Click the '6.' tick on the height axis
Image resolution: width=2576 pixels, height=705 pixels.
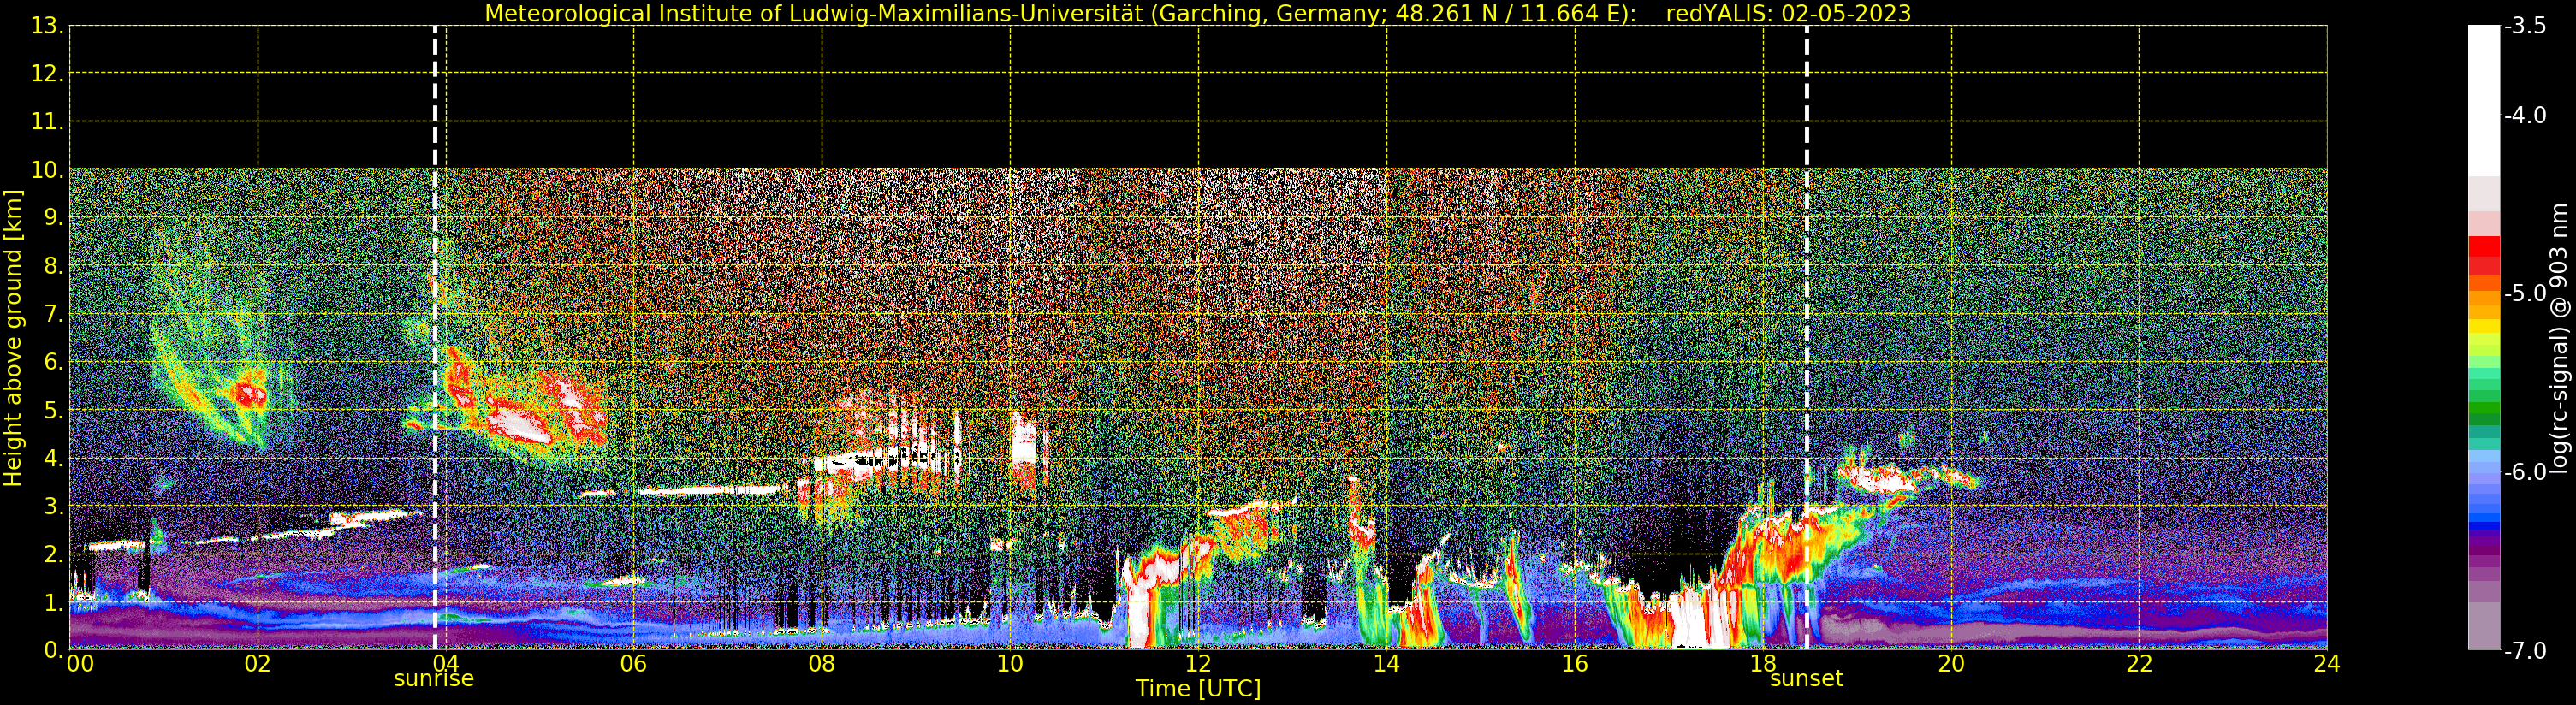[54, 362]
